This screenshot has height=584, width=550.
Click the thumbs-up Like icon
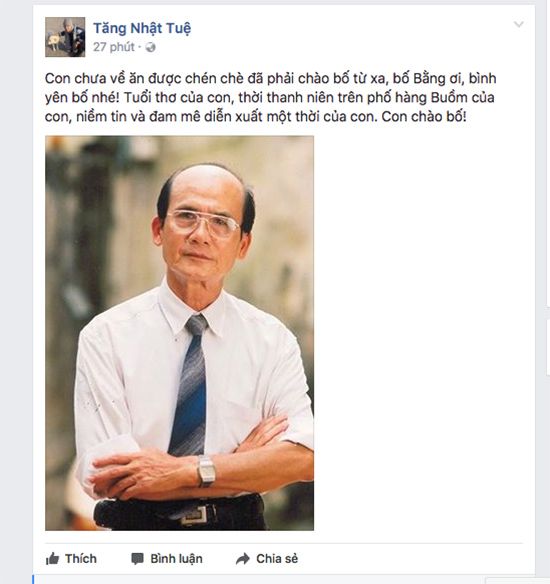[52, 559]
